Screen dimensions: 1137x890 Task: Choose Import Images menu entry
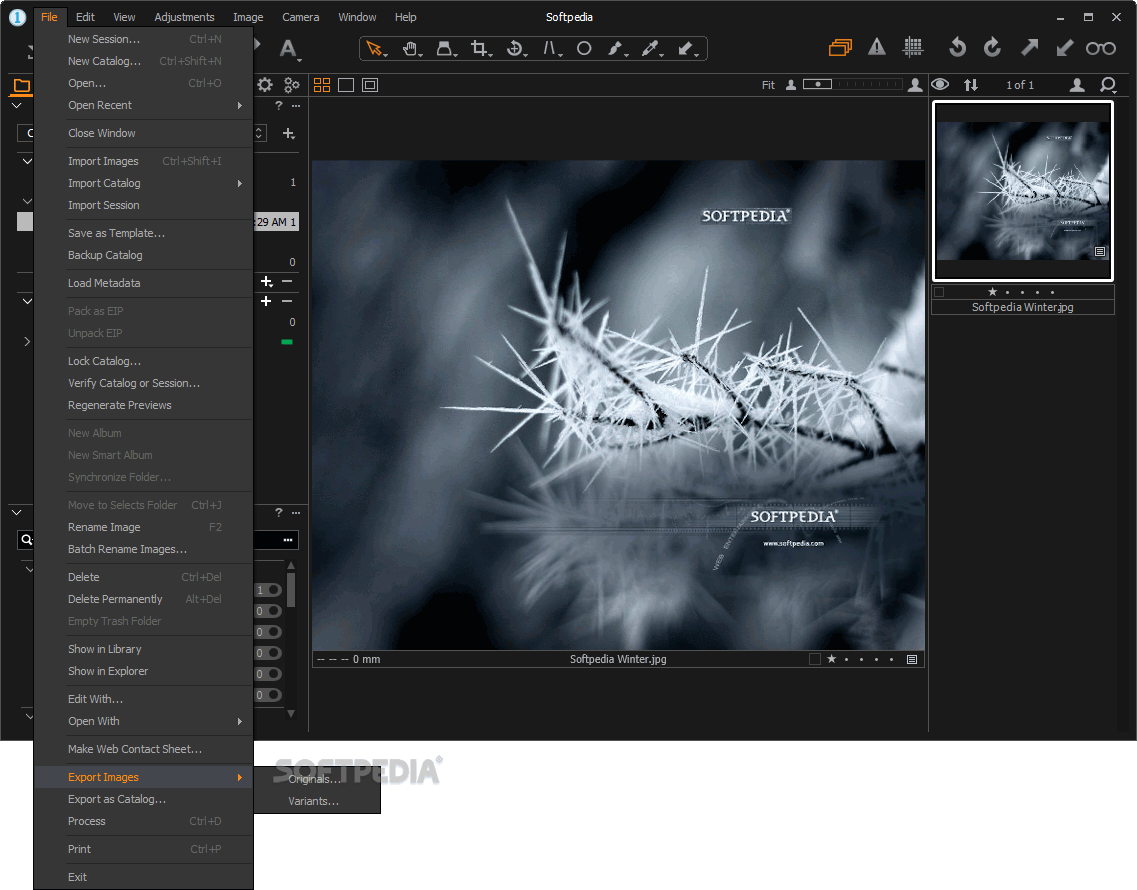click(x=144, y=161)
